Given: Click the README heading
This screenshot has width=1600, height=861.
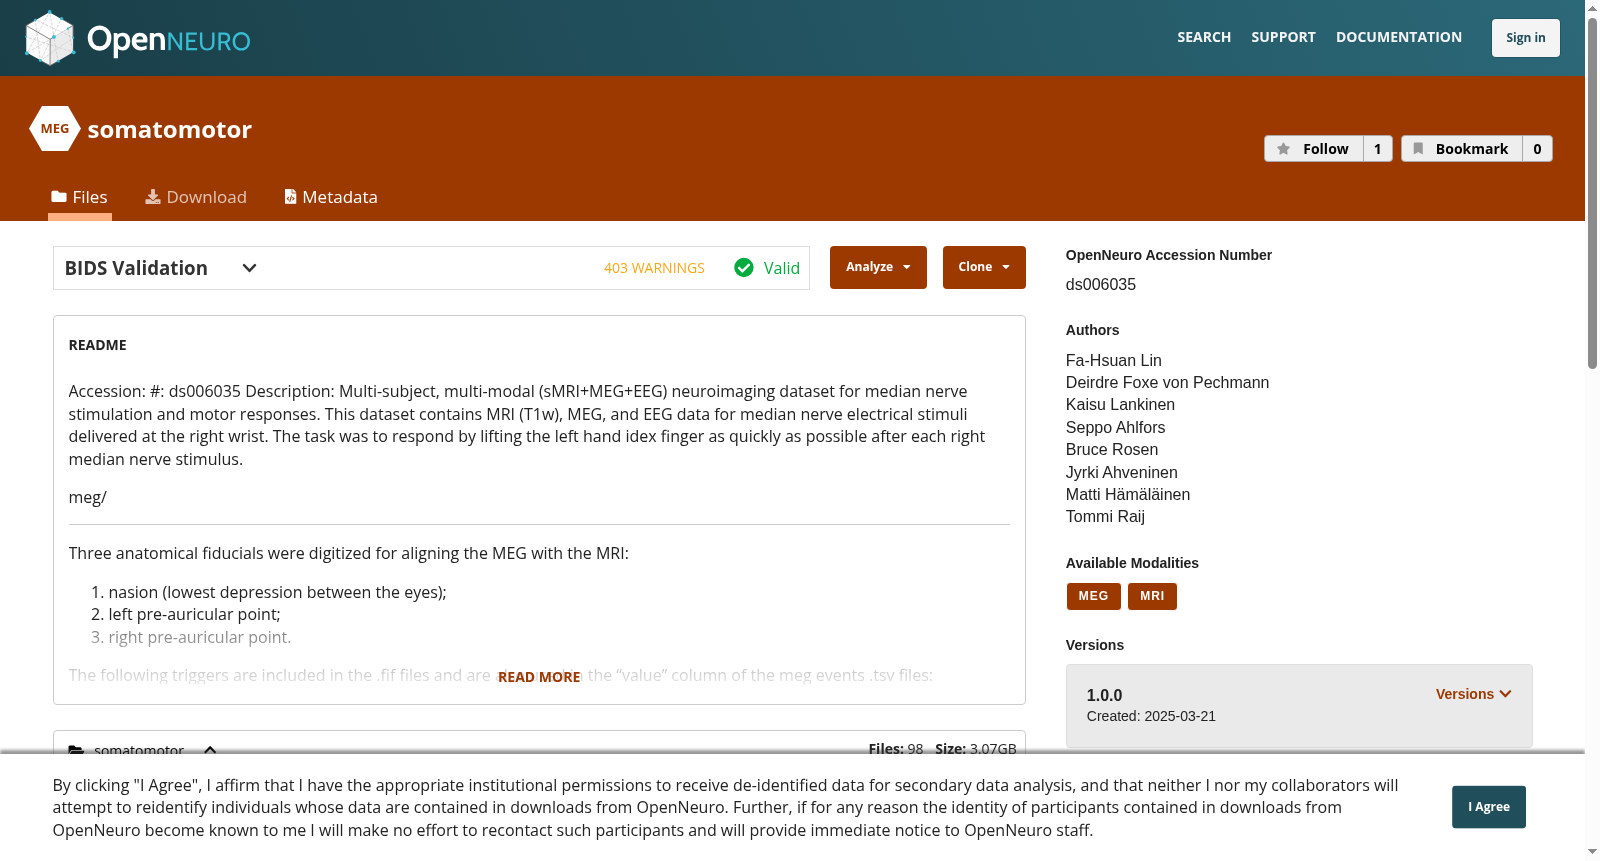Looking at the screenshot, I should [x=98, y=345].
